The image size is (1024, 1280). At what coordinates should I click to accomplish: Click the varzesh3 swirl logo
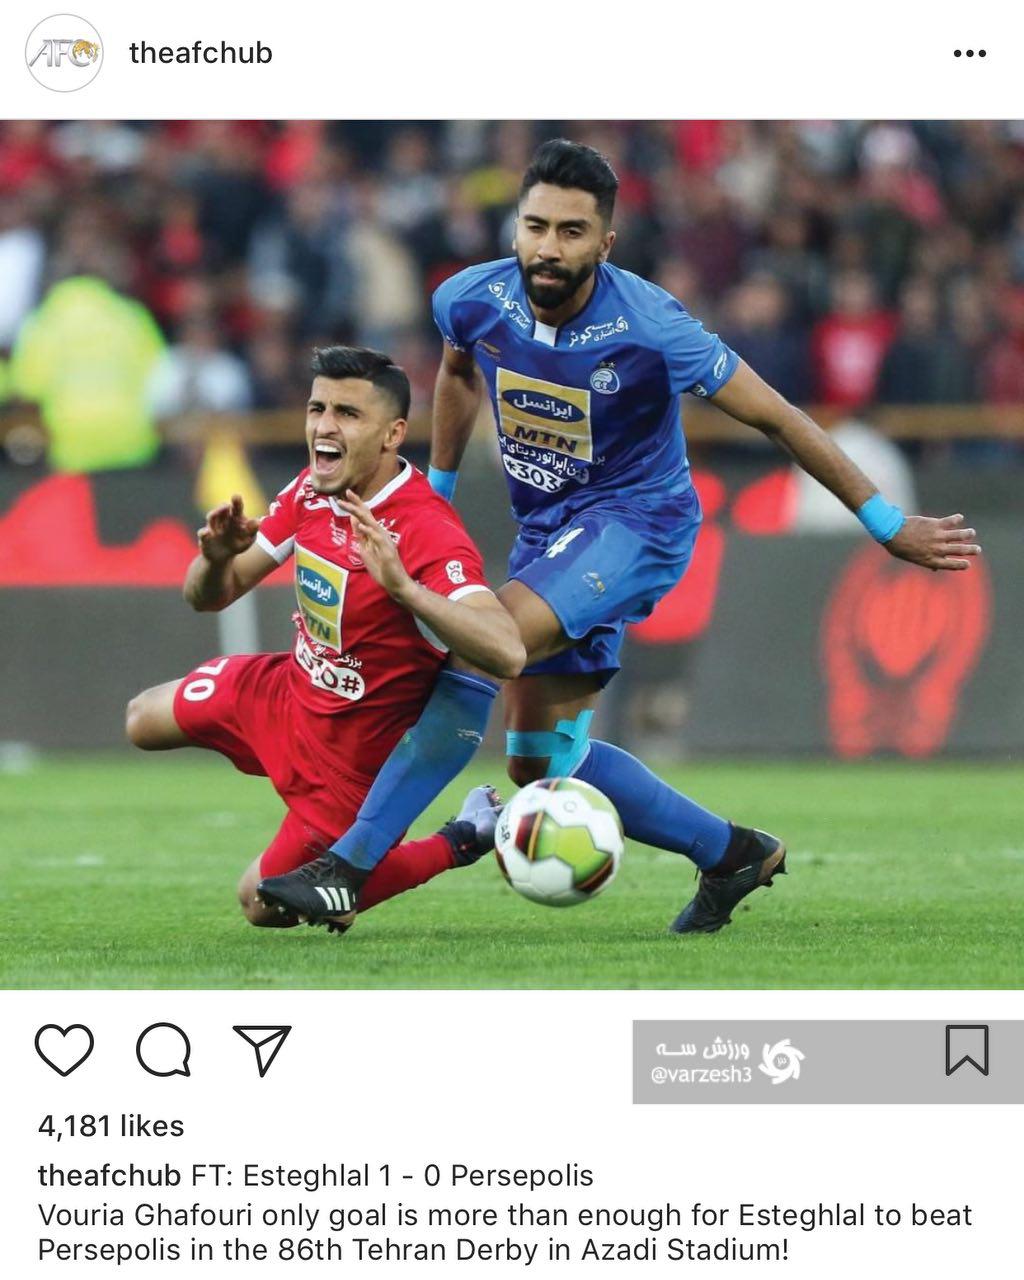(781, 1061)
